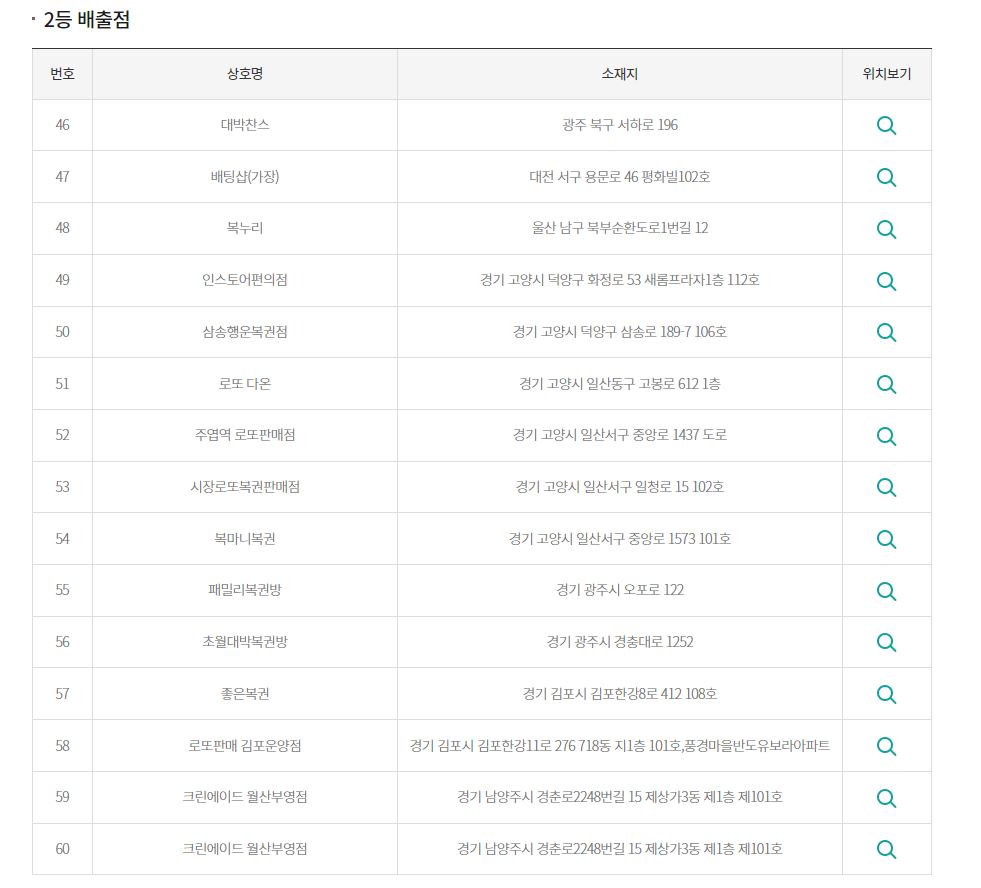Image resolution: width=981 pixels, height=888 pixels.
Task: Select the 소재지 column header
Action: [x=619, y=74]
